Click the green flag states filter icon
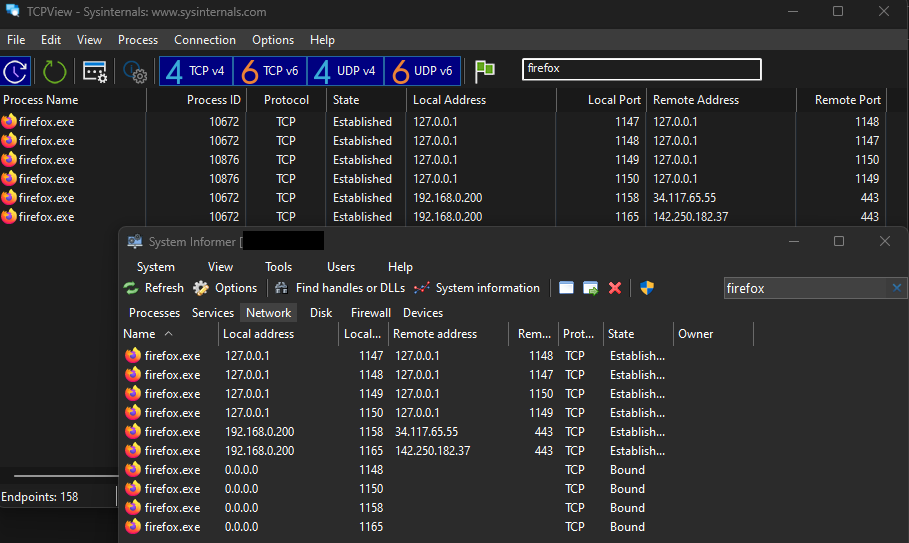 coord(485,69)
